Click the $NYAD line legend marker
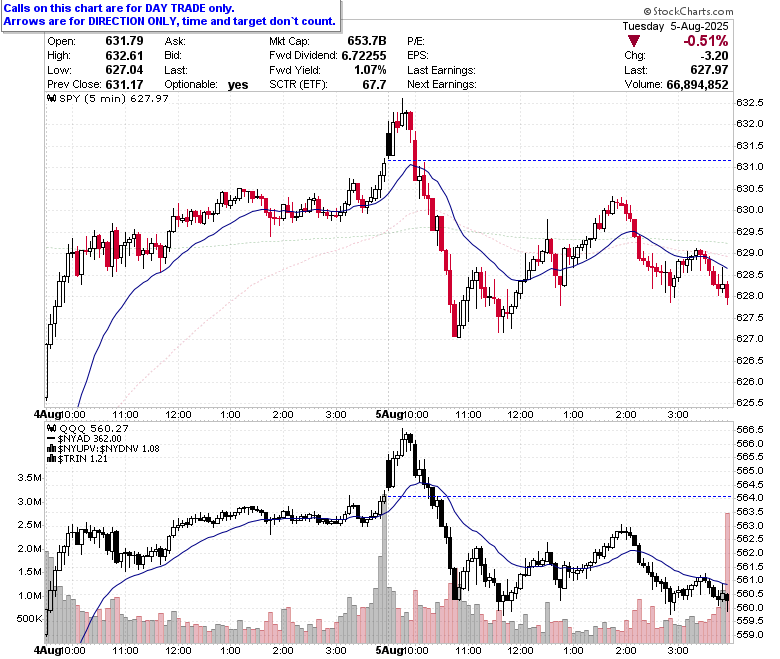 pyautogui.click(x=51, y=439)
